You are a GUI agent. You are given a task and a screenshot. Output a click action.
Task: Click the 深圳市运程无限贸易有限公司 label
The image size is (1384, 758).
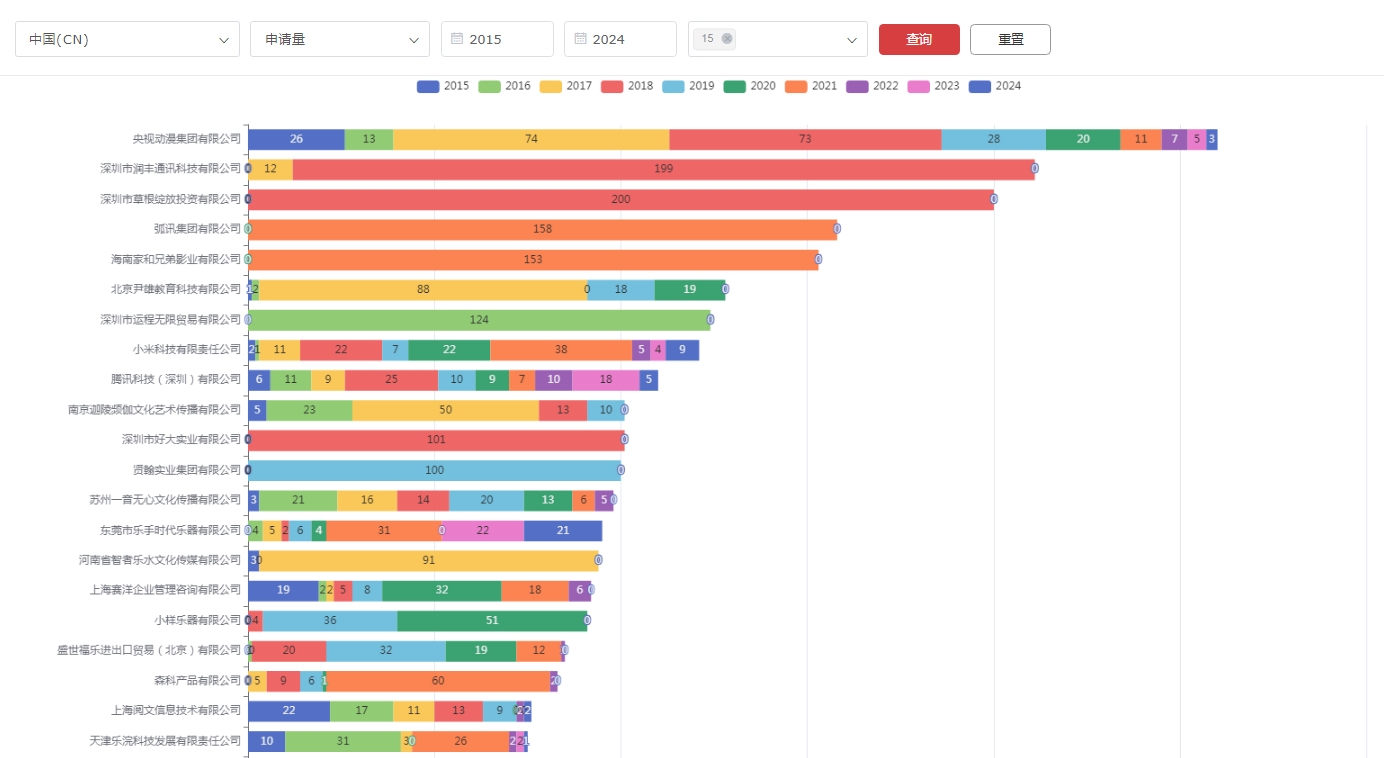coord(171,319)
